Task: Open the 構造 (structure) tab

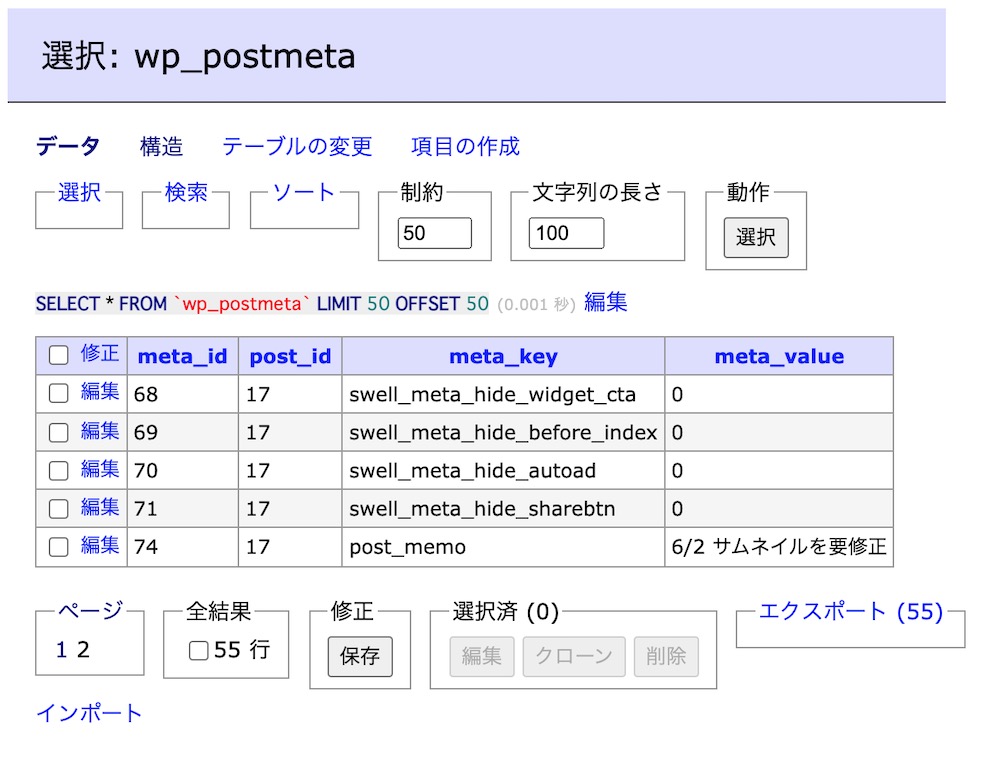Action: [x=161, y=147]
